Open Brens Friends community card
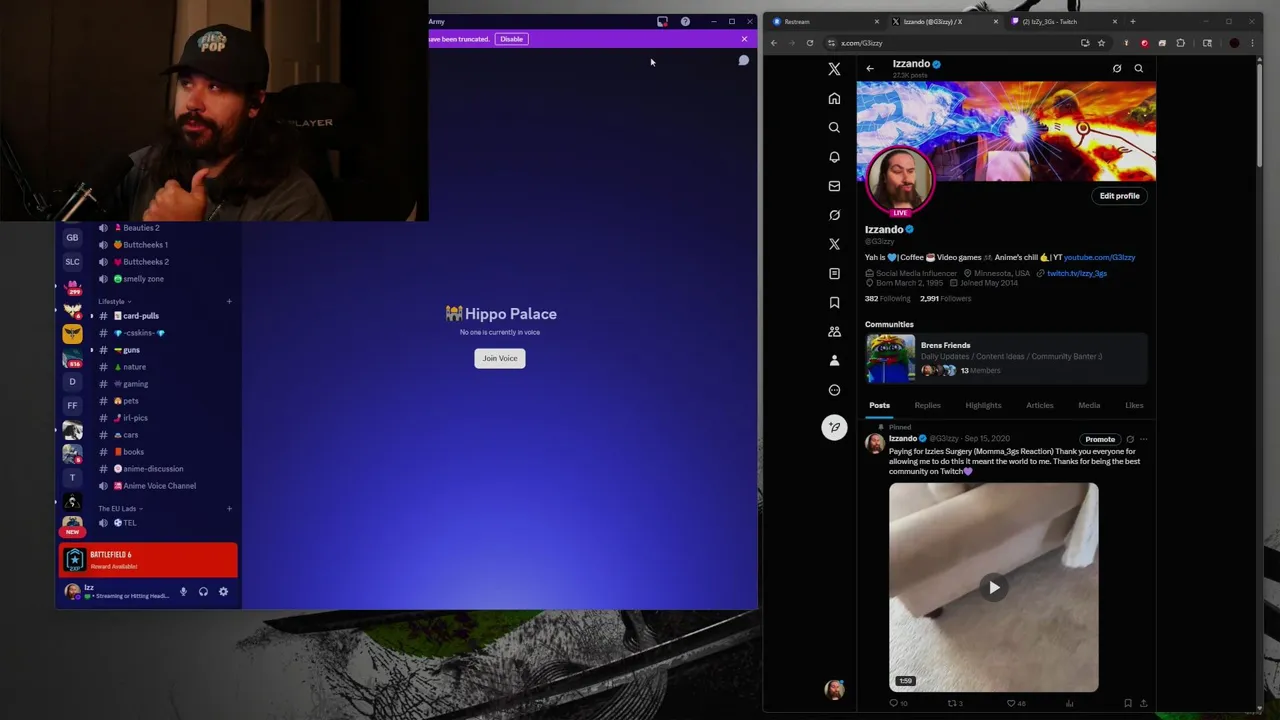 (1005, 358)
